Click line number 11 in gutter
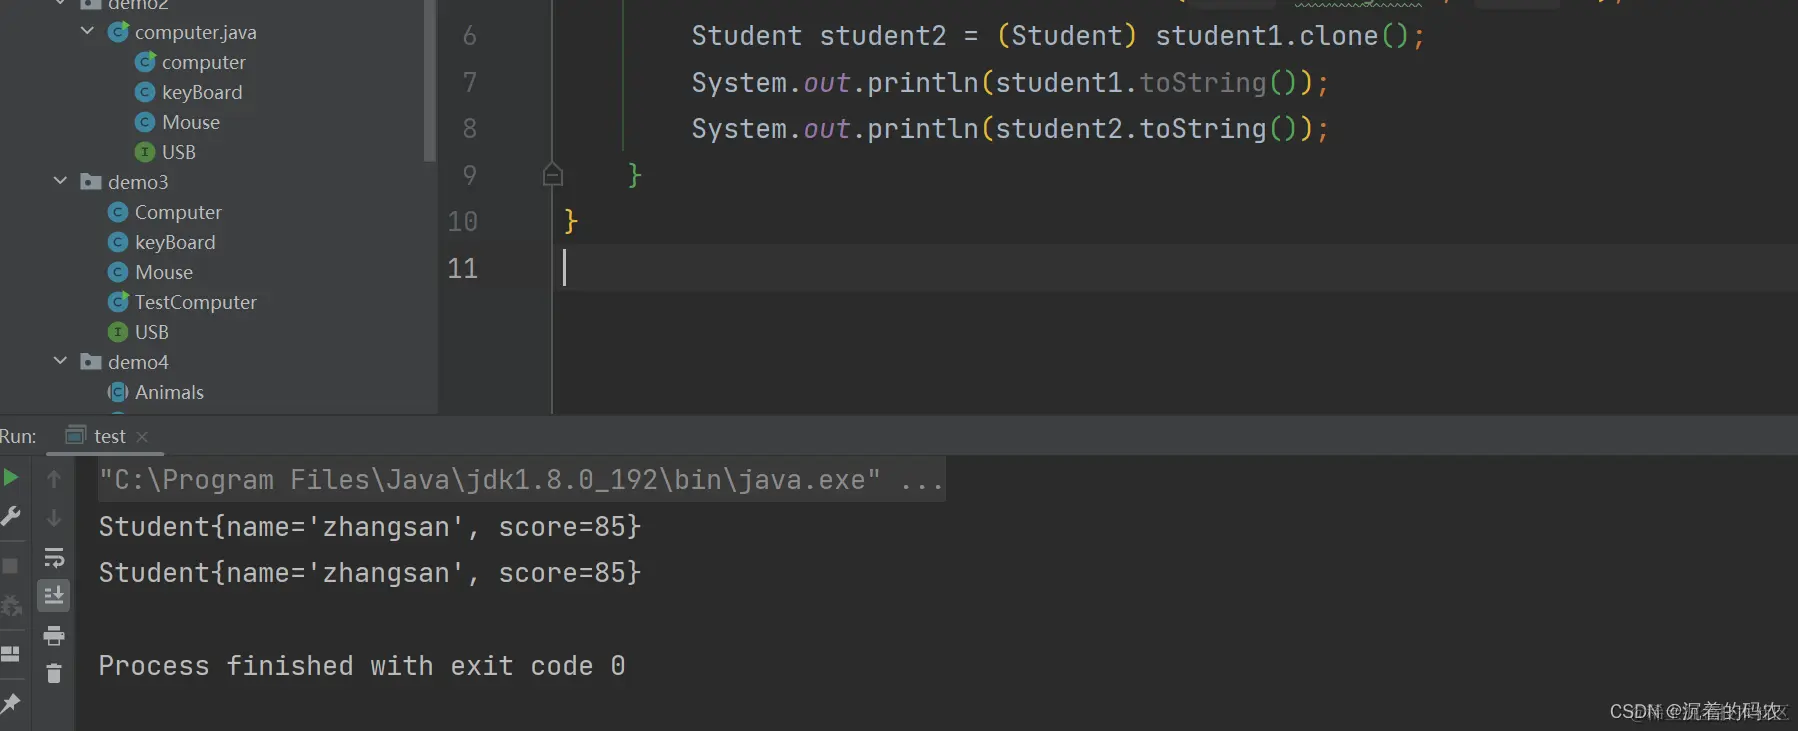The width and height of the screenshot is (1798, 731). click(462, 268)
